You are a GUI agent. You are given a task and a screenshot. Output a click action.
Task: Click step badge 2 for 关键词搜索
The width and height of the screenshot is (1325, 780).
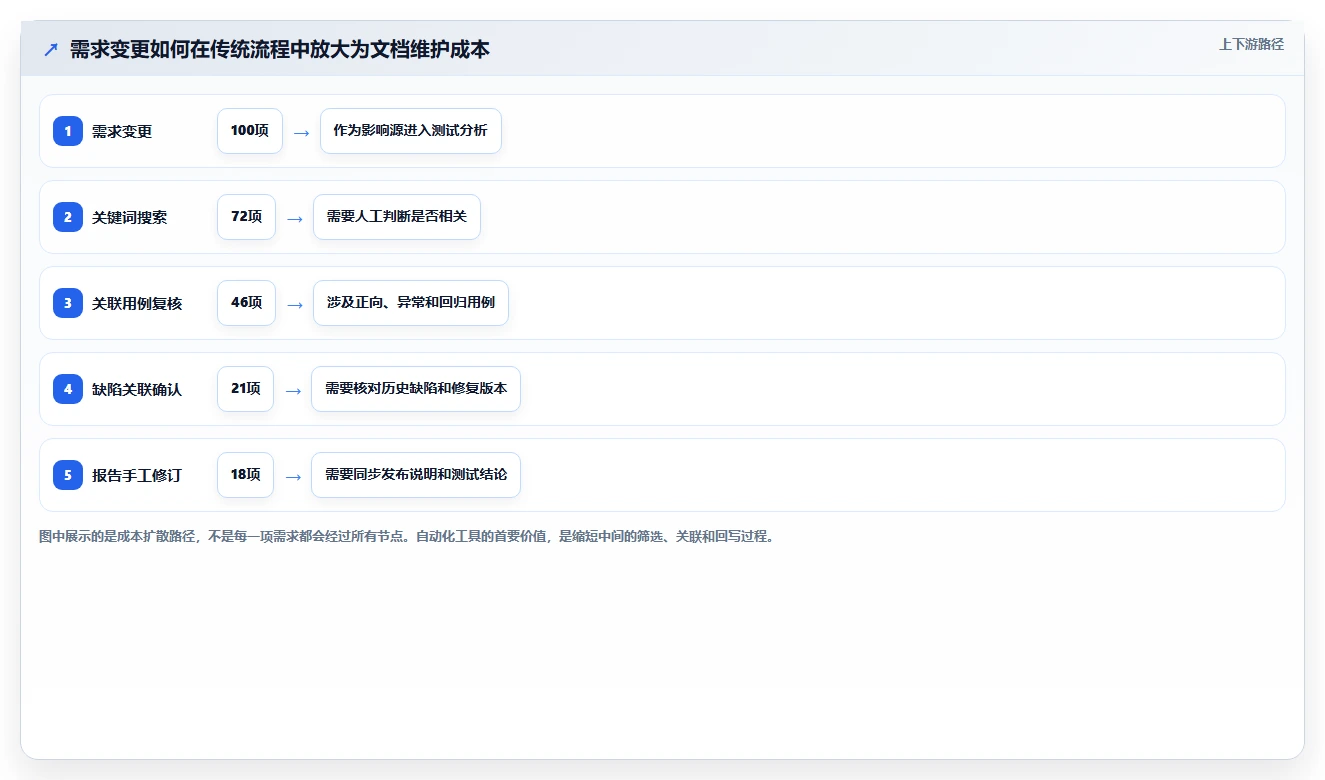click(68, 217)
